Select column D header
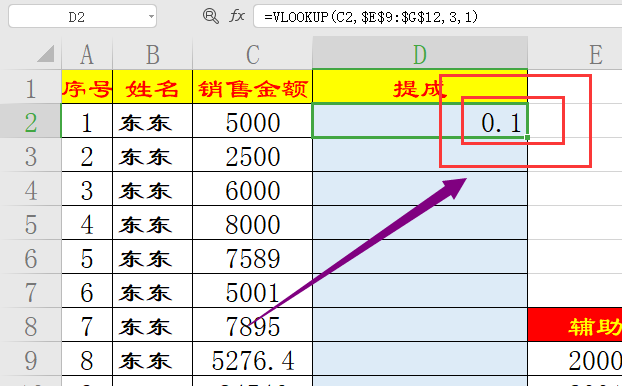This screenshot has width=622, height=386. point(420,54)
